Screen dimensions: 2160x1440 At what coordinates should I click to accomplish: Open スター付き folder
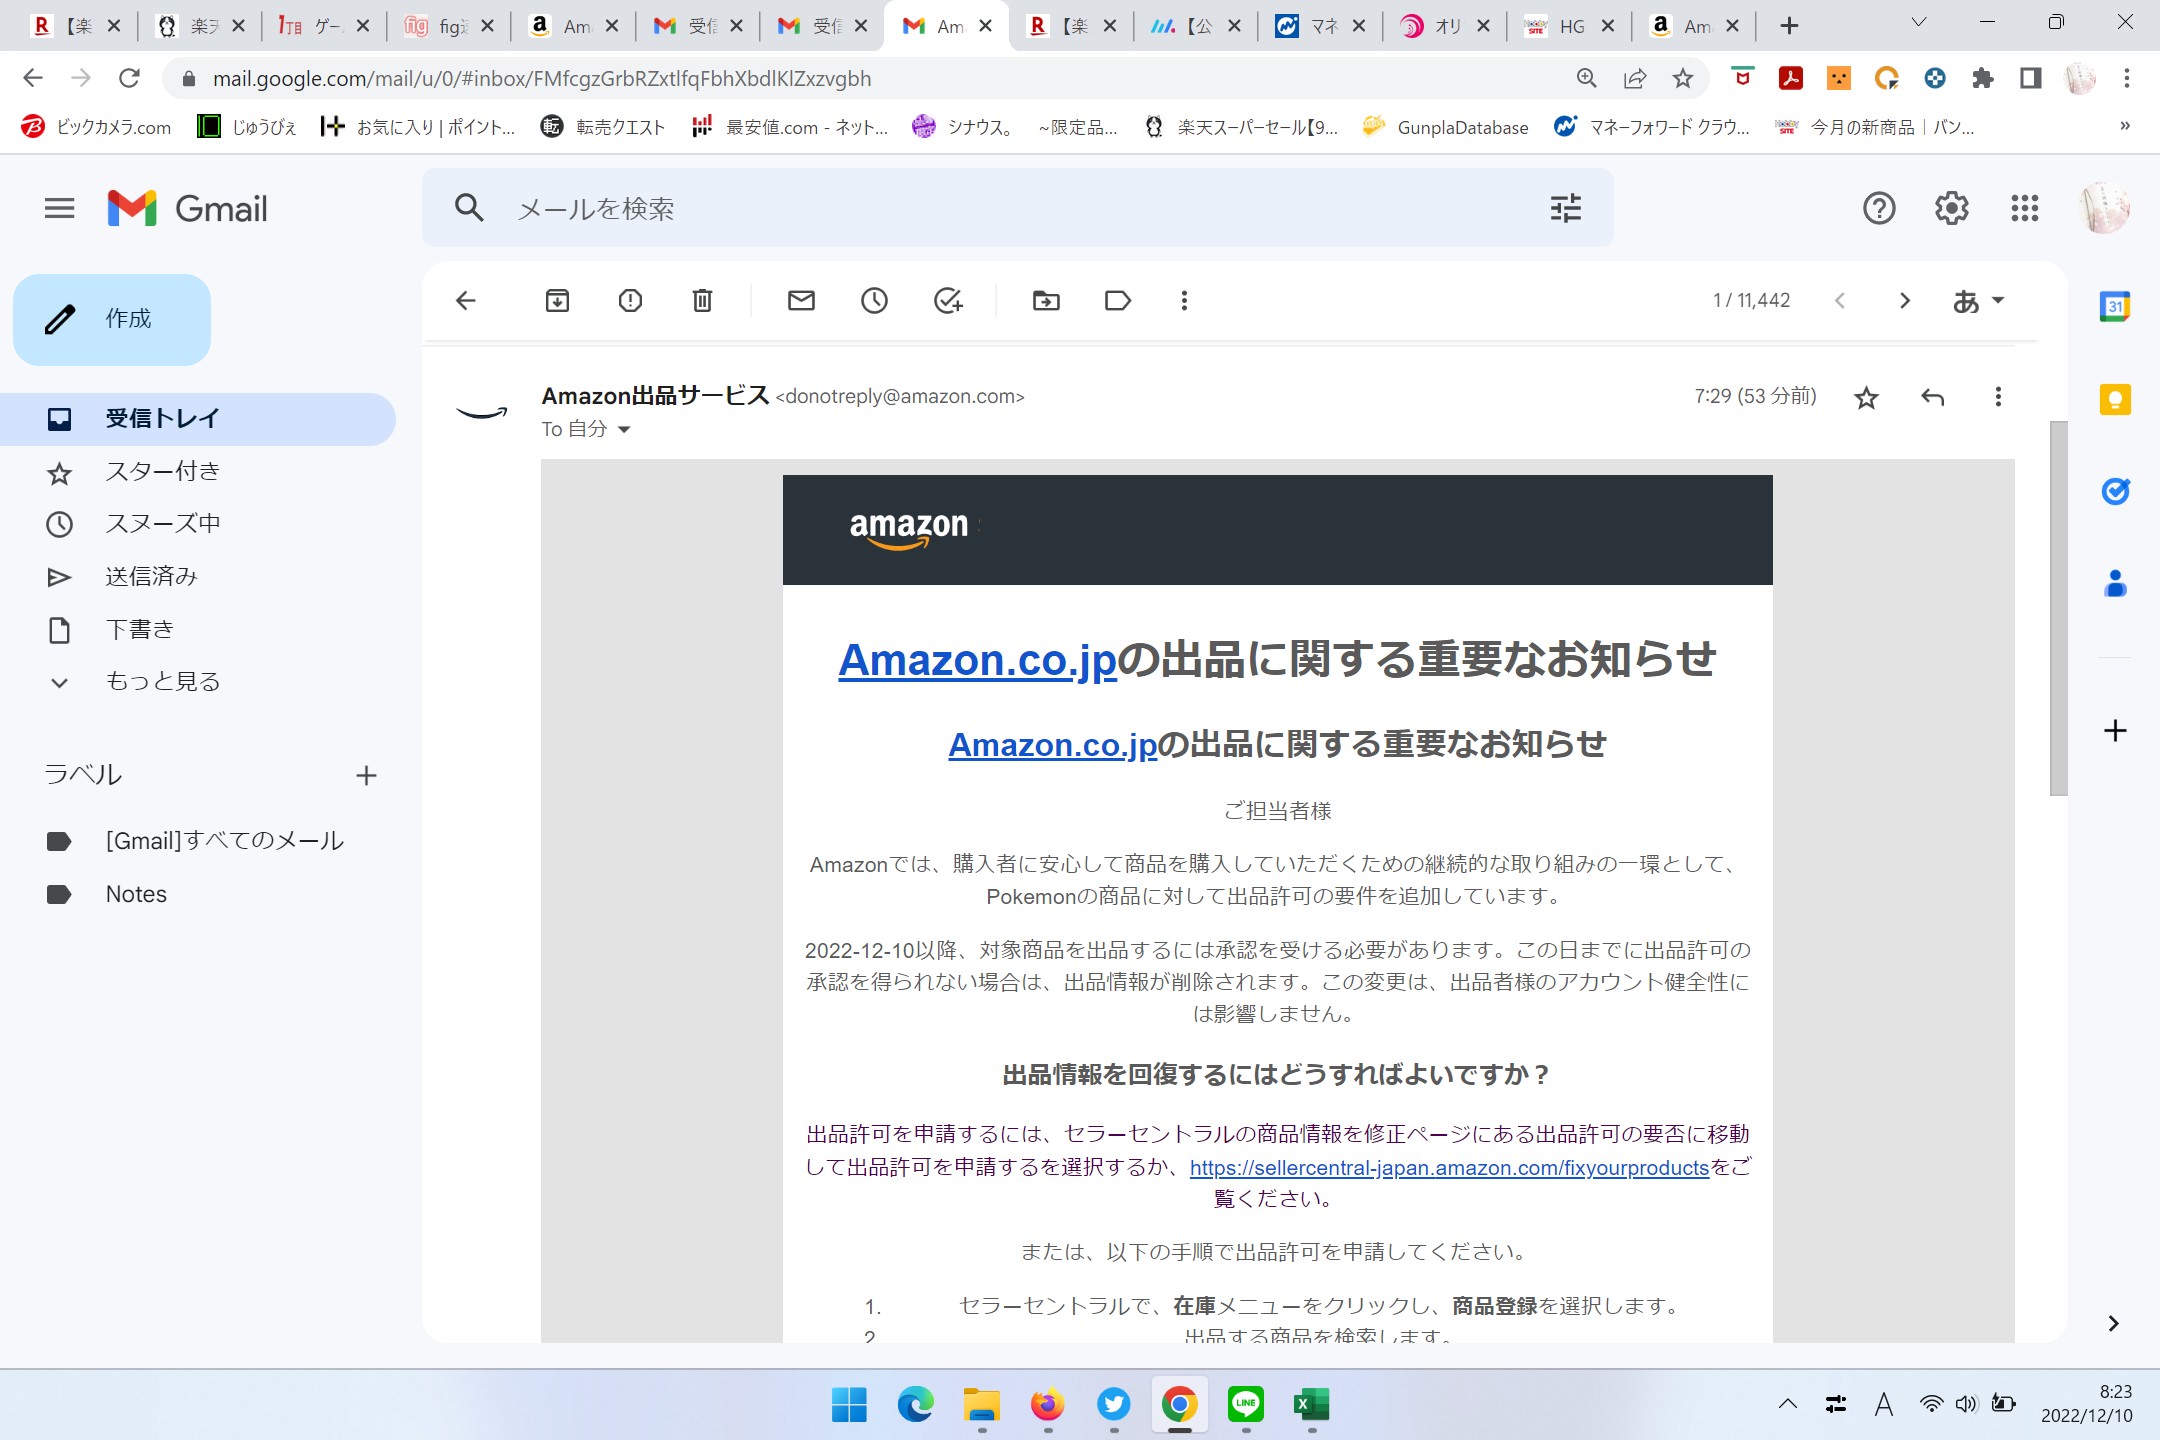point(198,472)
